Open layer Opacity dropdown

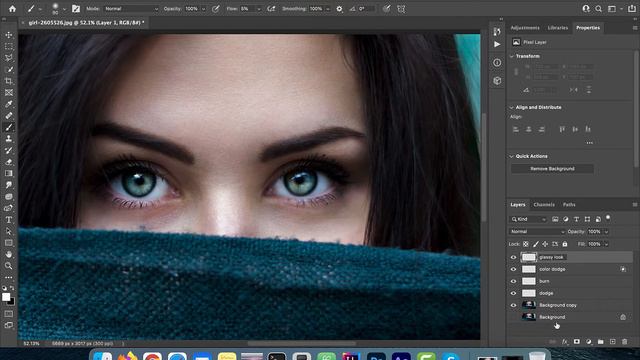click(607, 231)
